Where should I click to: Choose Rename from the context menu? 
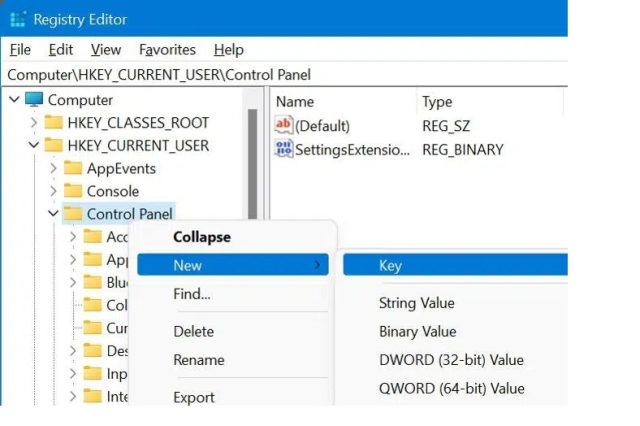click(233, 360)
